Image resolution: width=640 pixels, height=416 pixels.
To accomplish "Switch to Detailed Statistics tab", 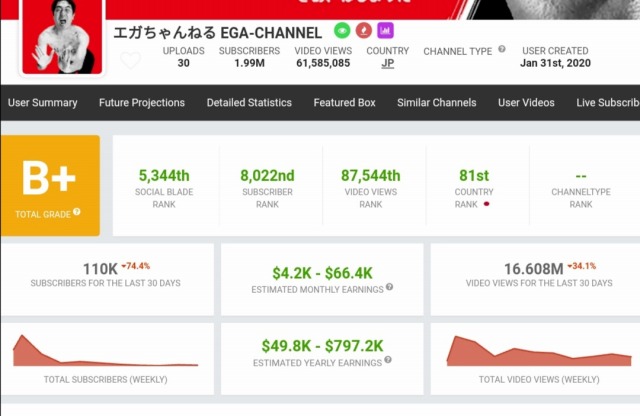I will 249,102.
